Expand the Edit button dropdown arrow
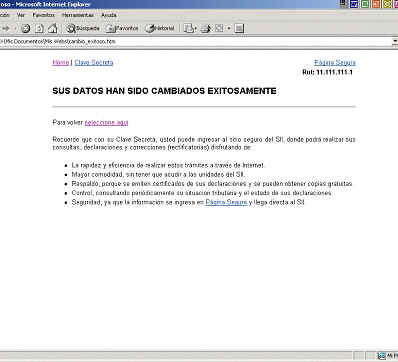Screen dimensions: 398x362 (229, 29)
